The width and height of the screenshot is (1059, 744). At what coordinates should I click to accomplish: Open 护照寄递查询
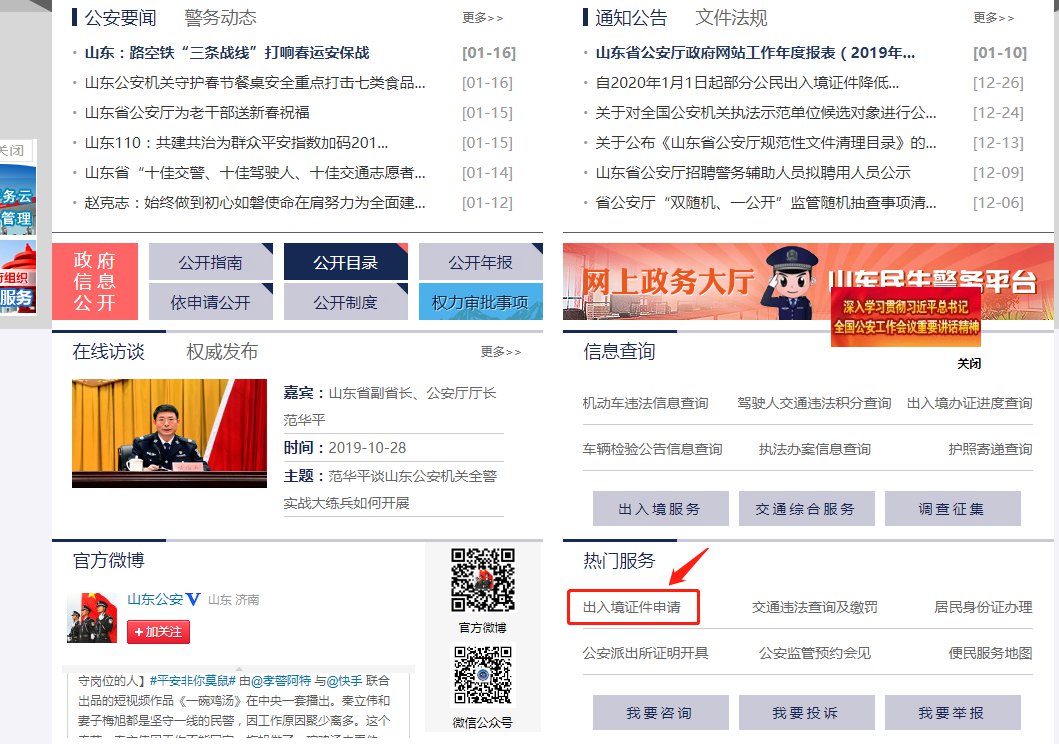point(990,449)
